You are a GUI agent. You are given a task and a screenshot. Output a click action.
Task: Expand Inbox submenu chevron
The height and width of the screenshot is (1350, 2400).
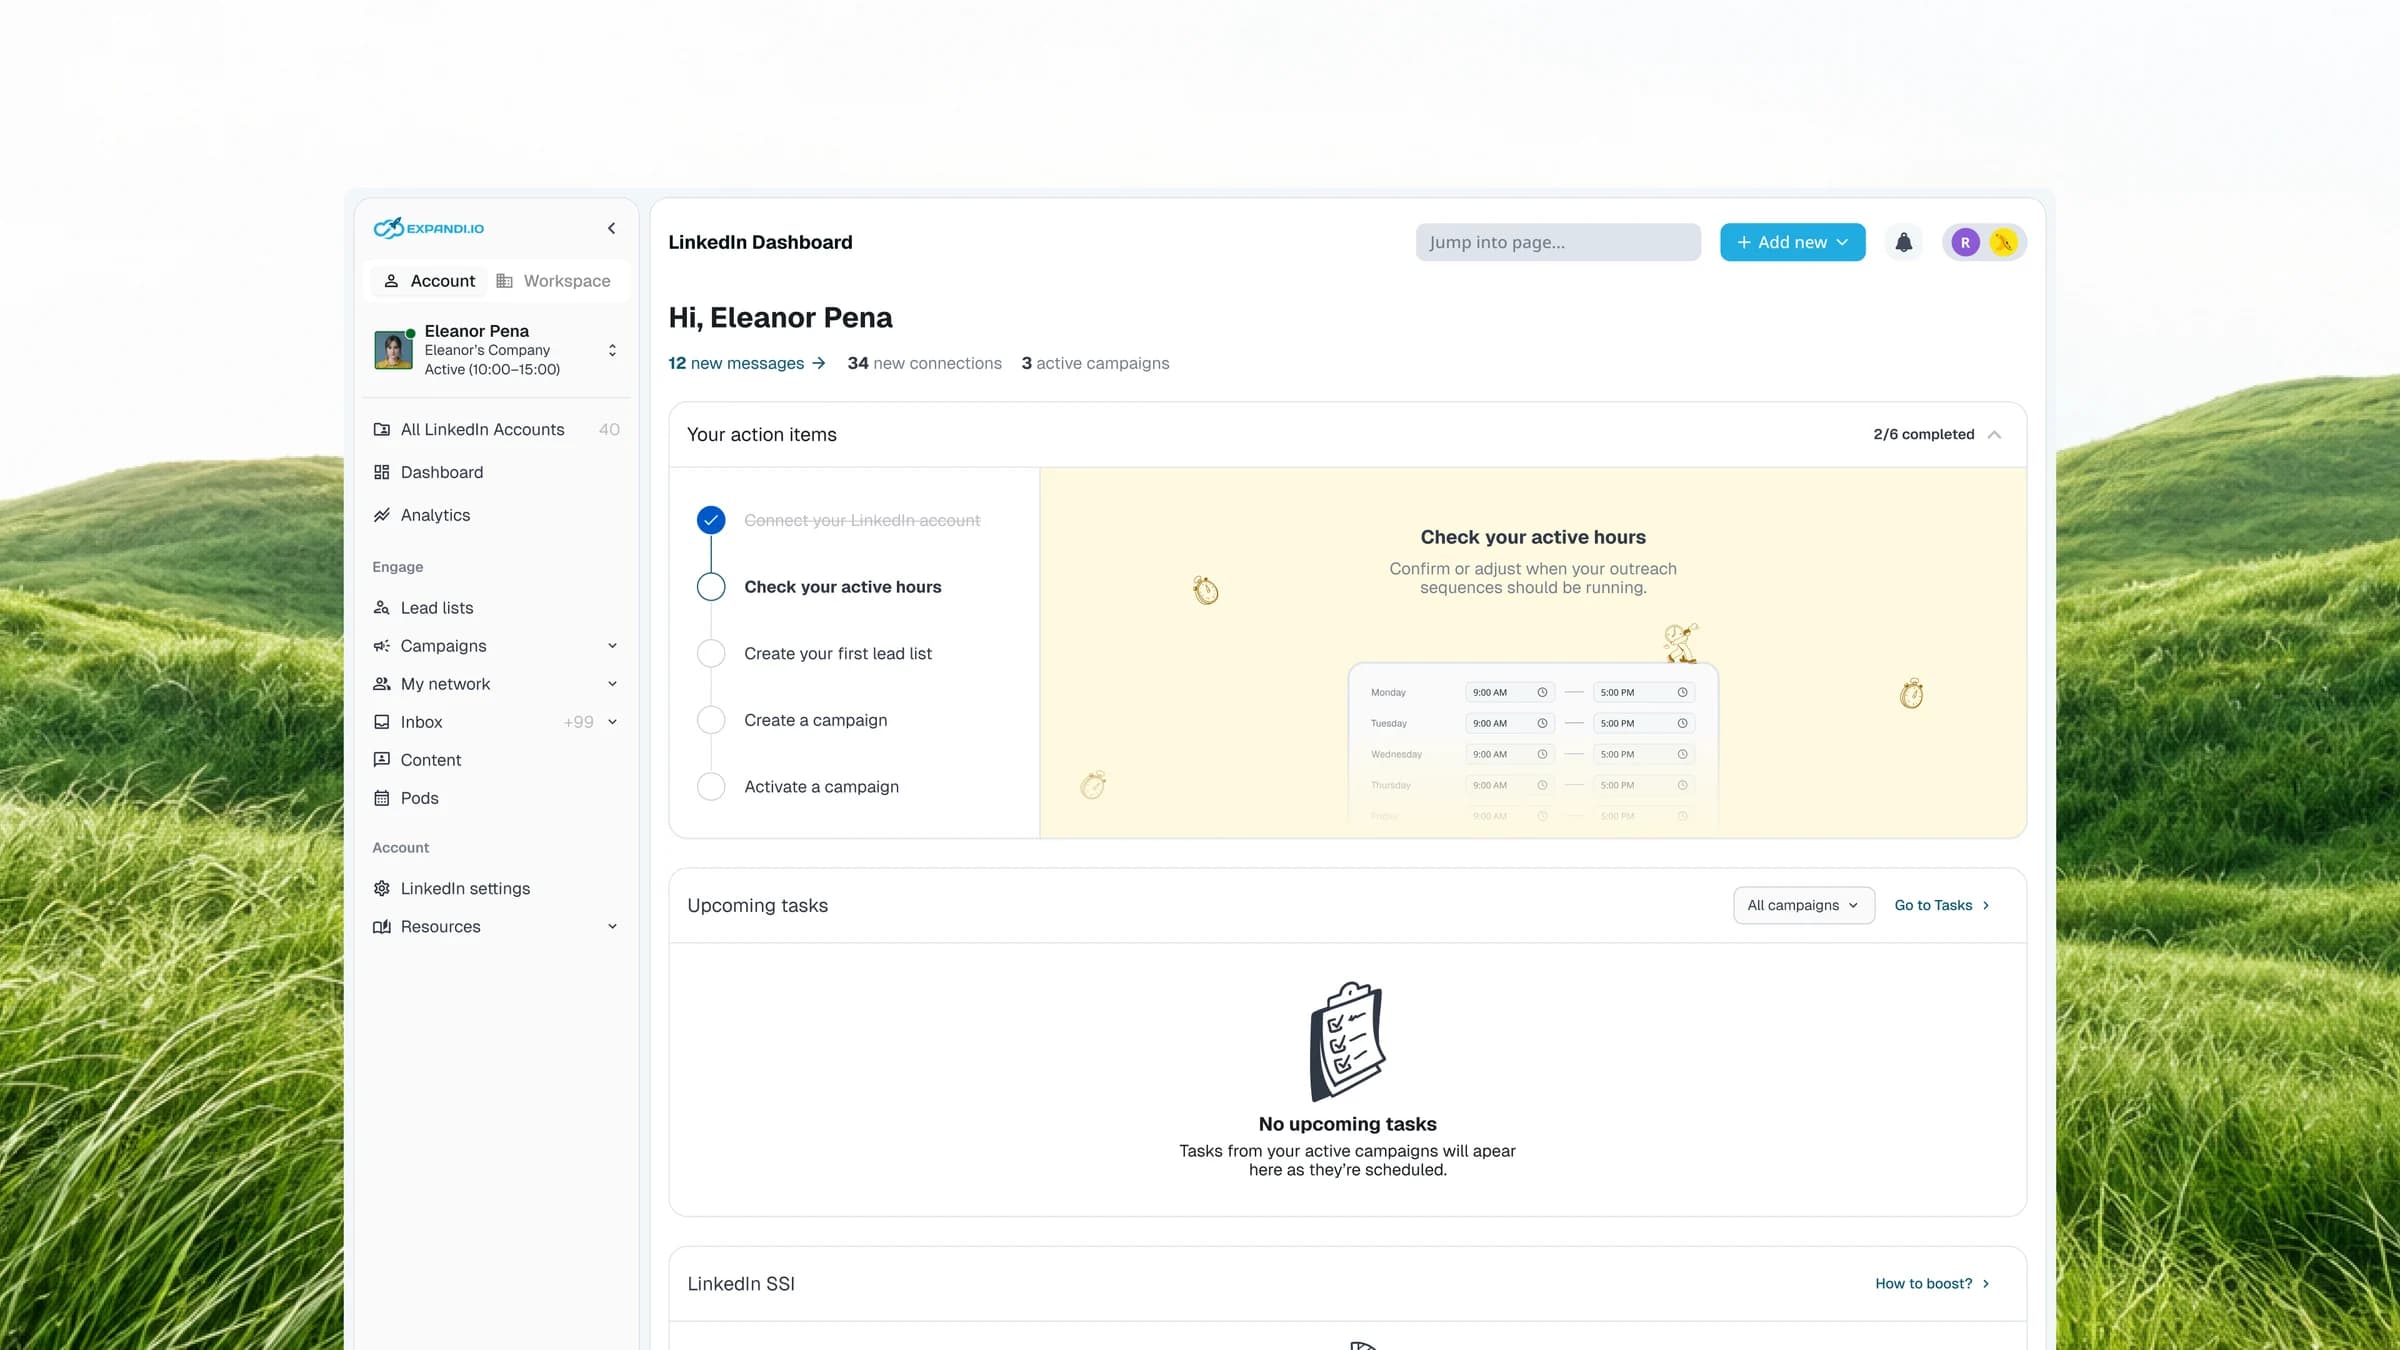[x=612, y=722]
